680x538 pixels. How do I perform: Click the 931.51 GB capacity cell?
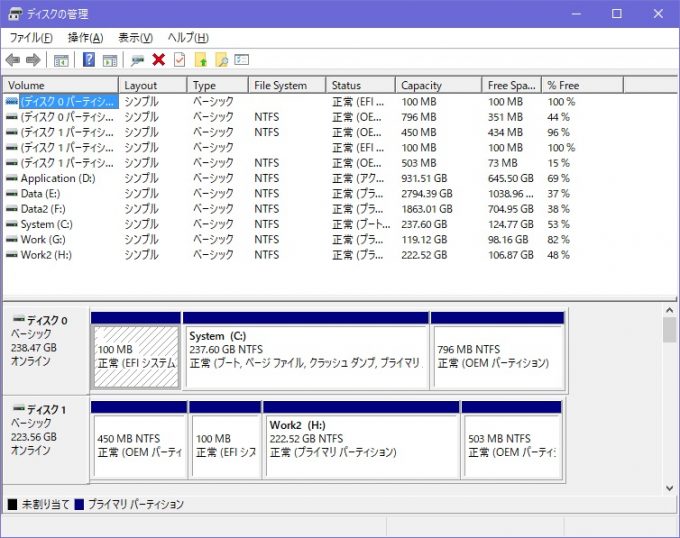424,178
